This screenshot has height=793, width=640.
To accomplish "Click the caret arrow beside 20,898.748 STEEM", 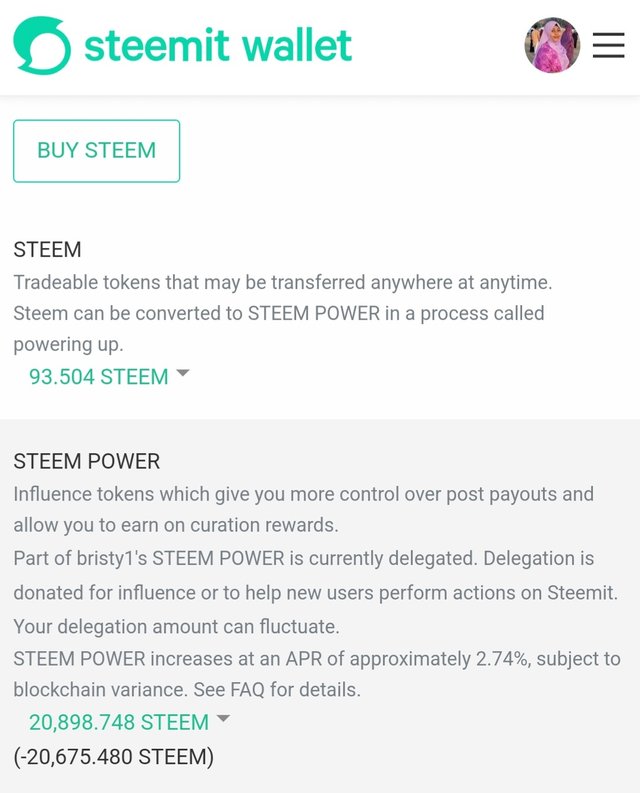I will coord(223,718).
